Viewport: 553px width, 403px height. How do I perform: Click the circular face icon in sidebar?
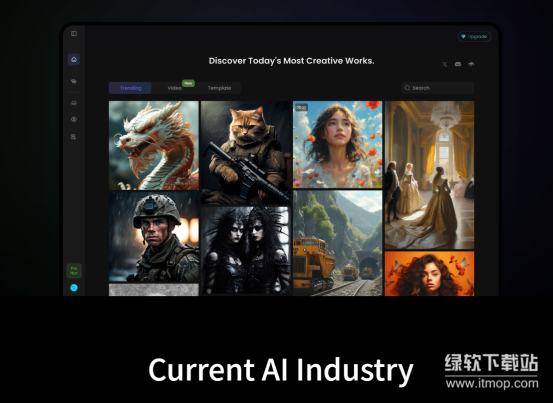(74, 120)
